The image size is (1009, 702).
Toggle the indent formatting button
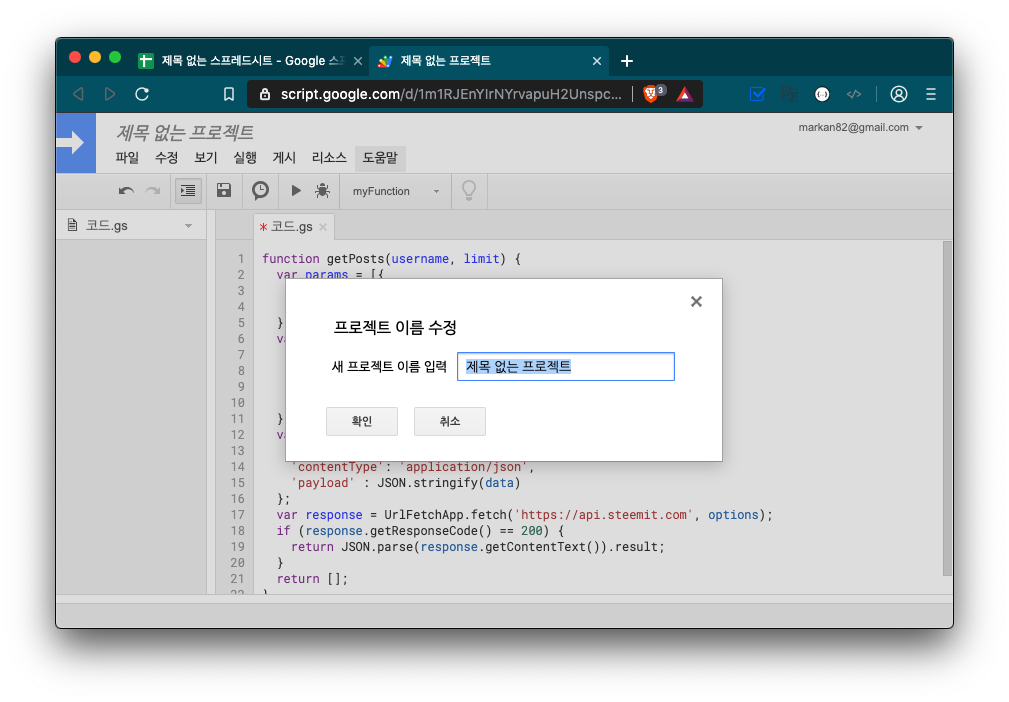(x=188, y=191)
